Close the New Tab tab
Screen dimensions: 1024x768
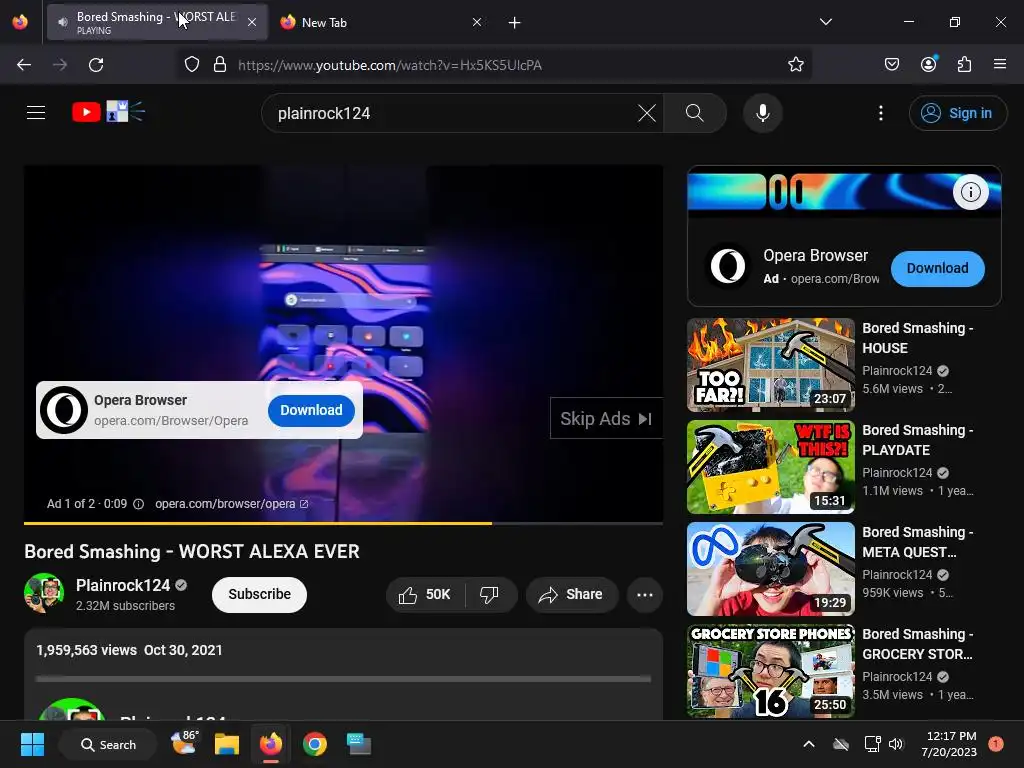(x=477, y=22)
